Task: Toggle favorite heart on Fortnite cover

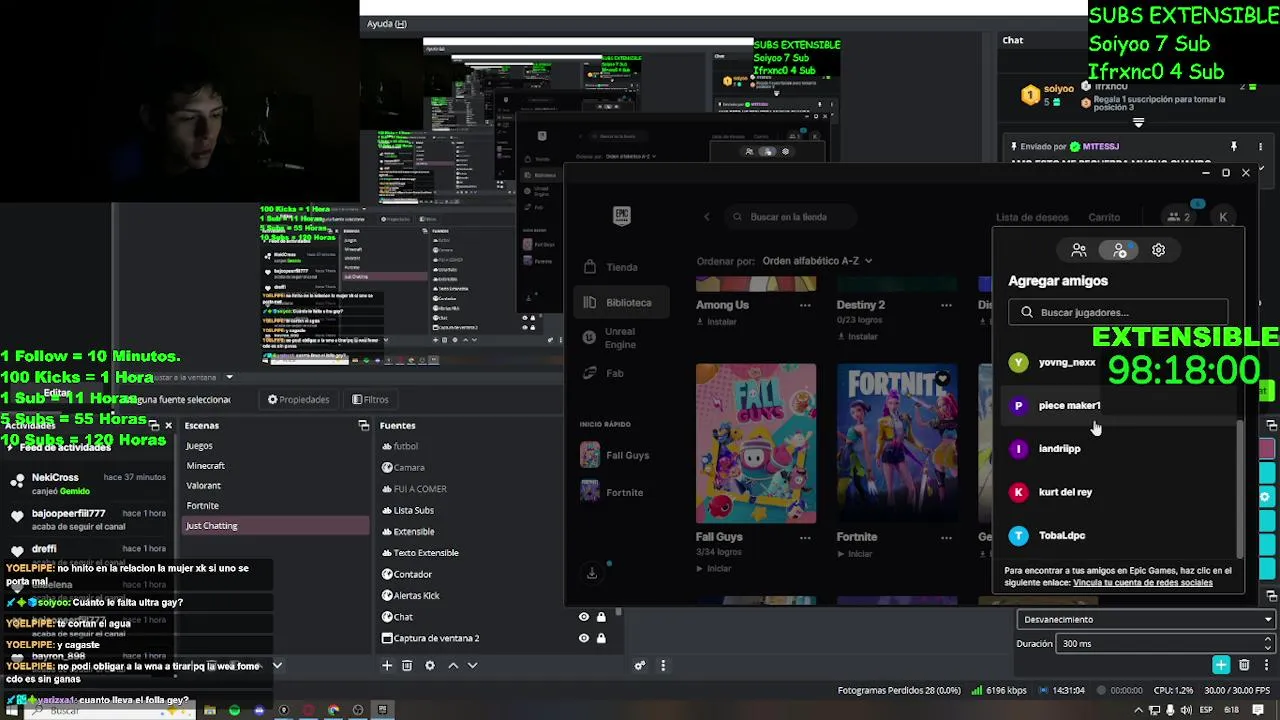Action: point(942,379)
